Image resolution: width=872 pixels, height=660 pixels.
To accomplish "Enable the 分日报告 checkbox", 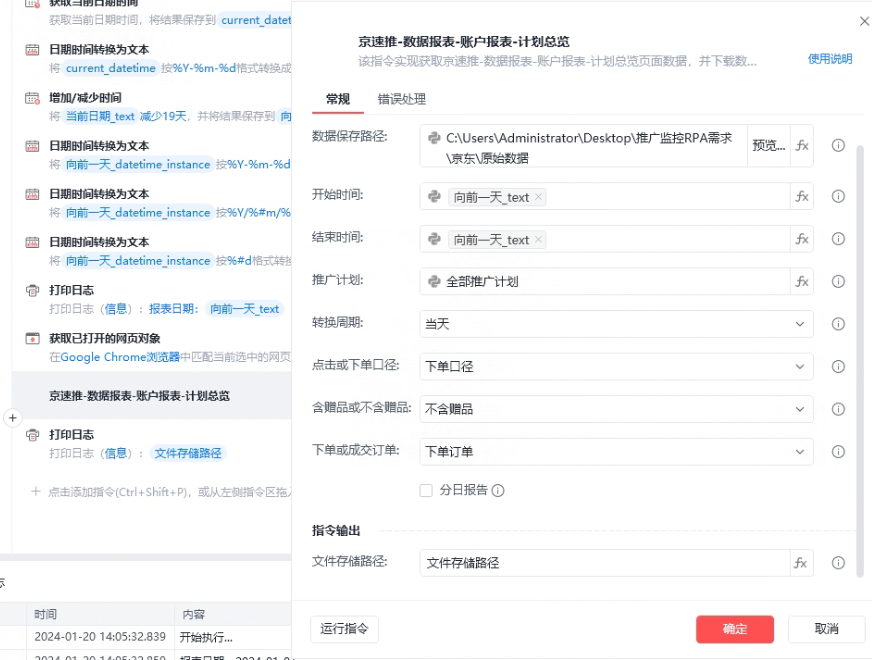I will pyautogui.click(x=426, y=490).
